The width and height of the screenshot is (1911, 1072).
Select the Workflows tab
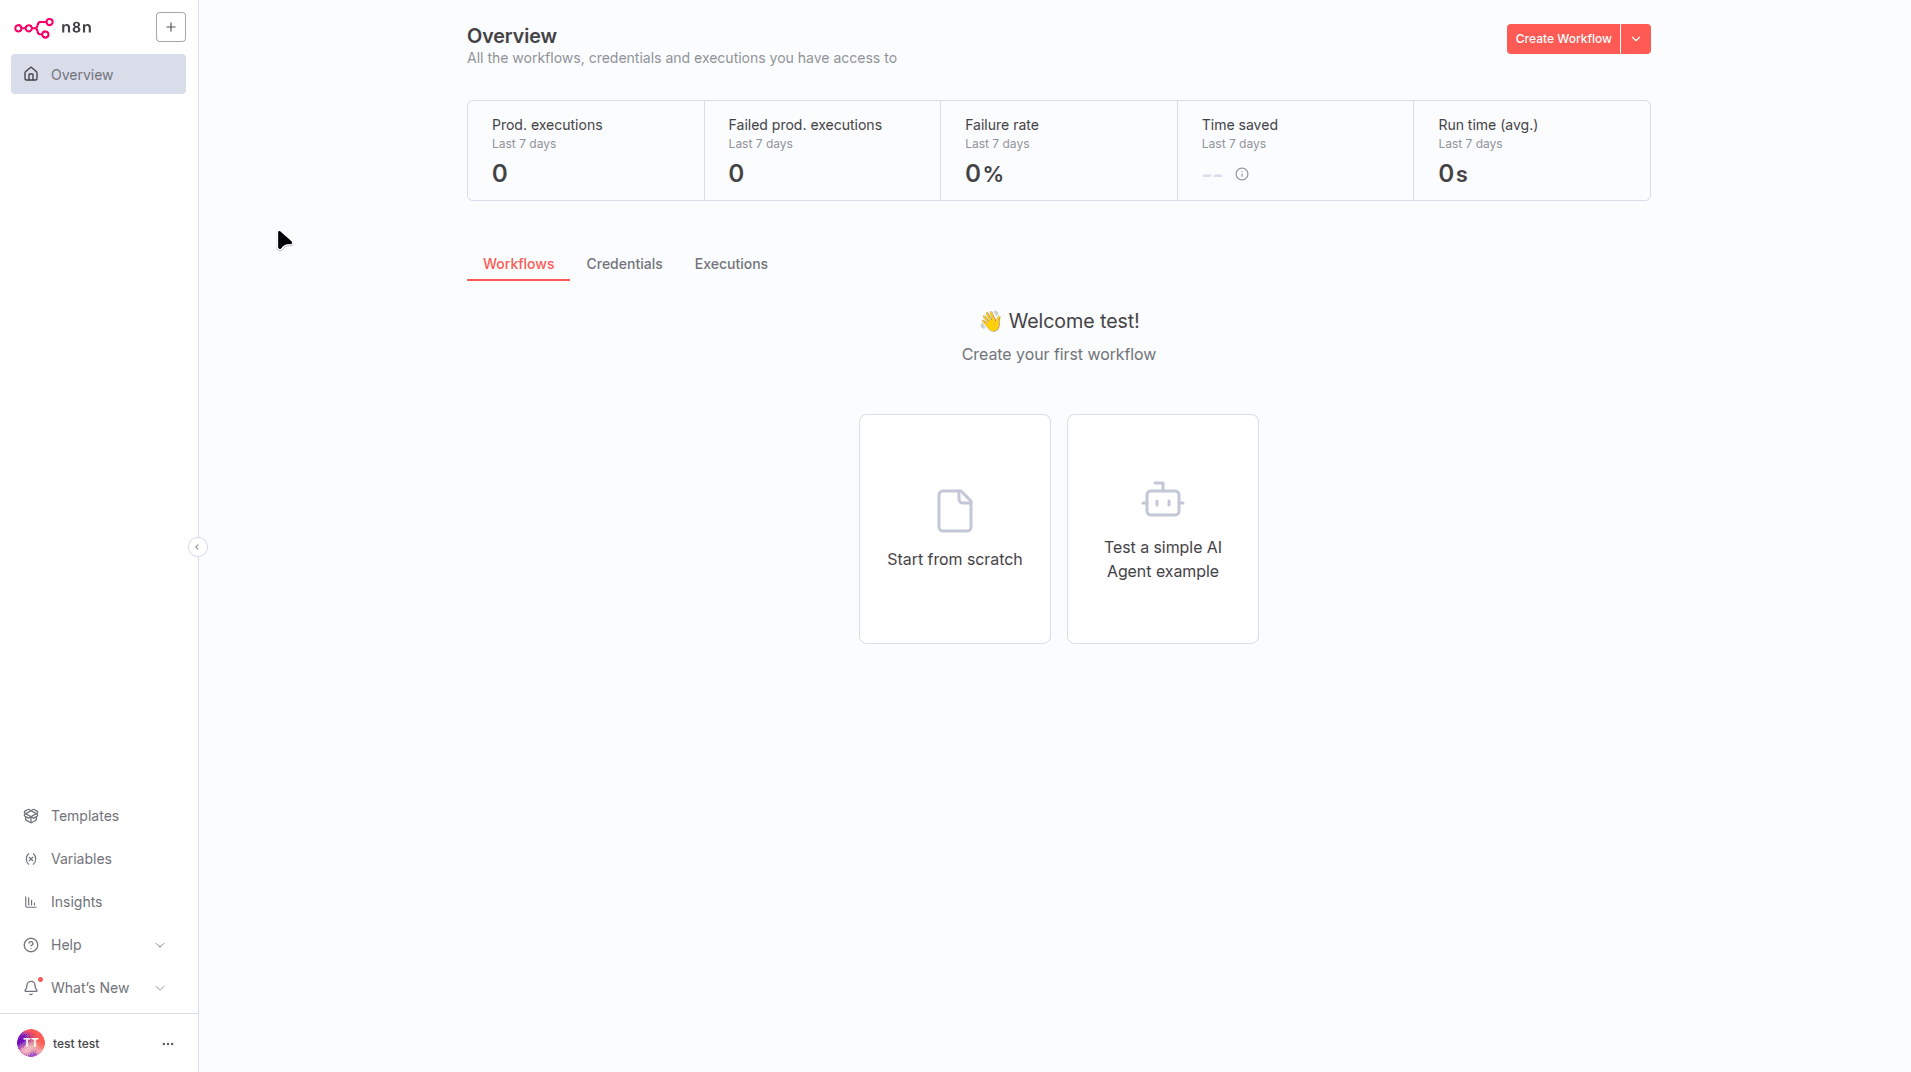tap(518, 264)
